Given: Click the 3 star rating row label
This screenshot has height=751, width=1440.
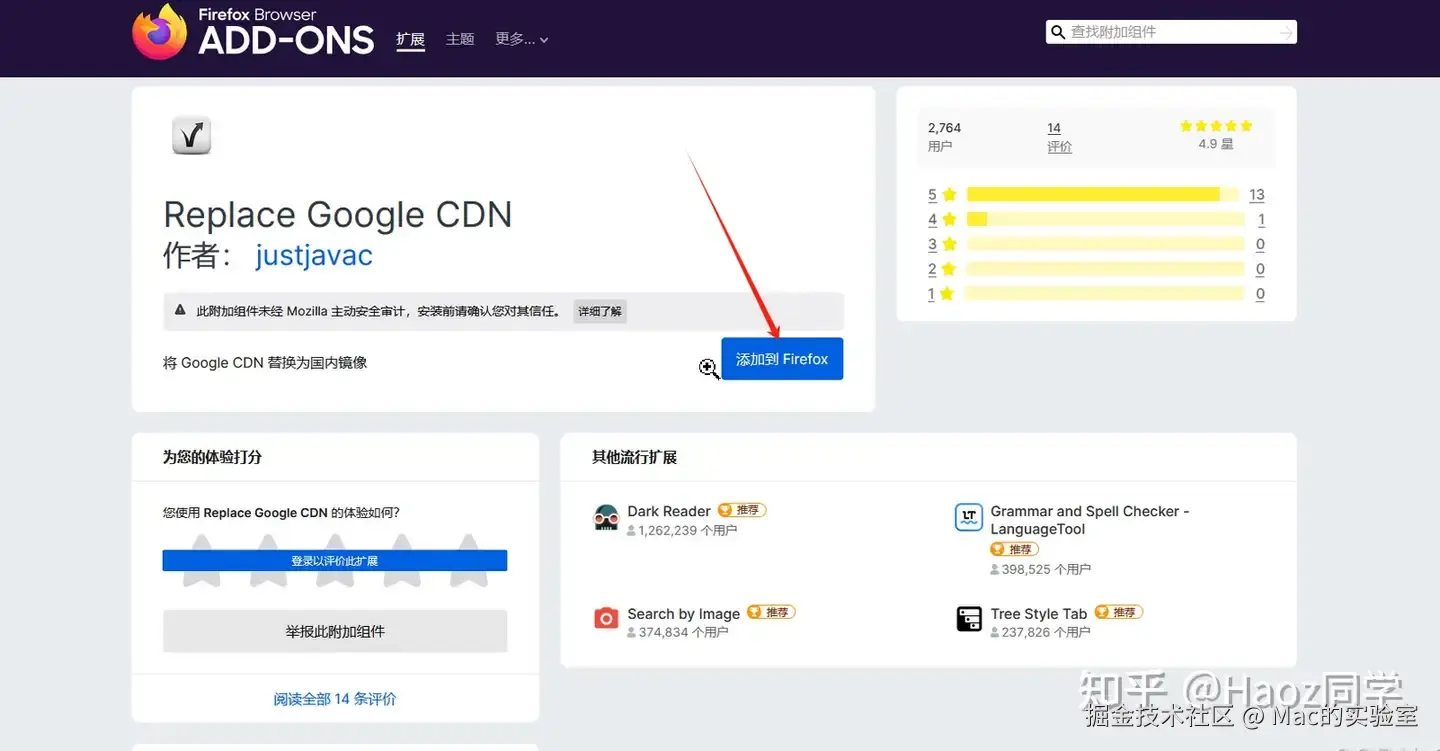Looking at the screenshot, I should point(942,244).
